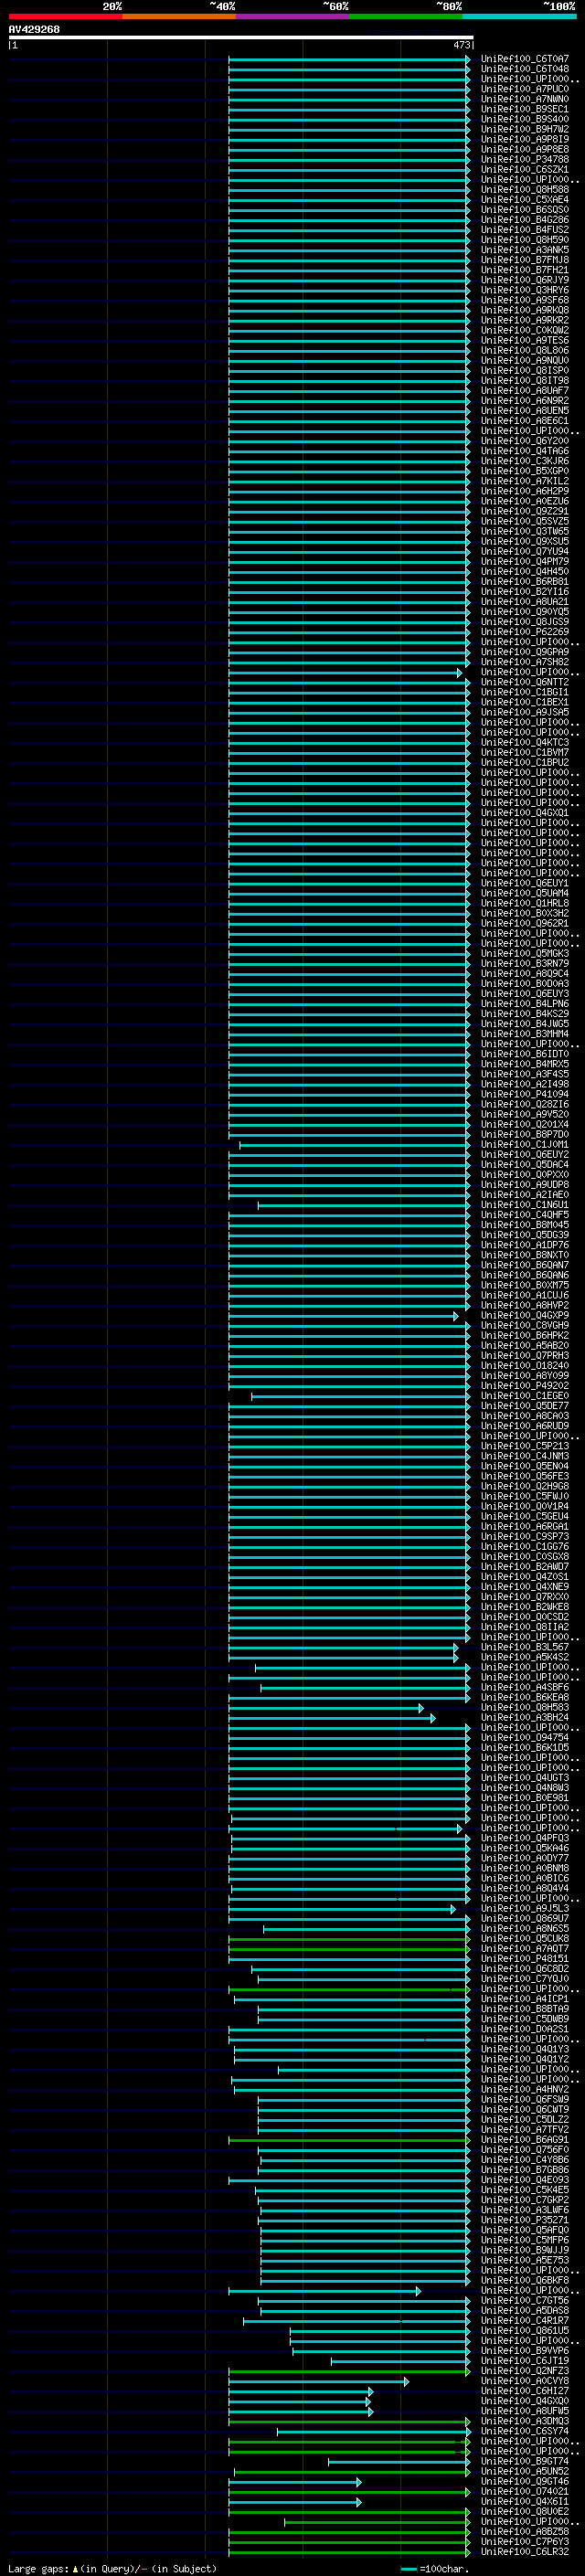585x2576 pixels.
Task: Click hit label UniRef100_A7KIL2
Action: pos(524,481)
